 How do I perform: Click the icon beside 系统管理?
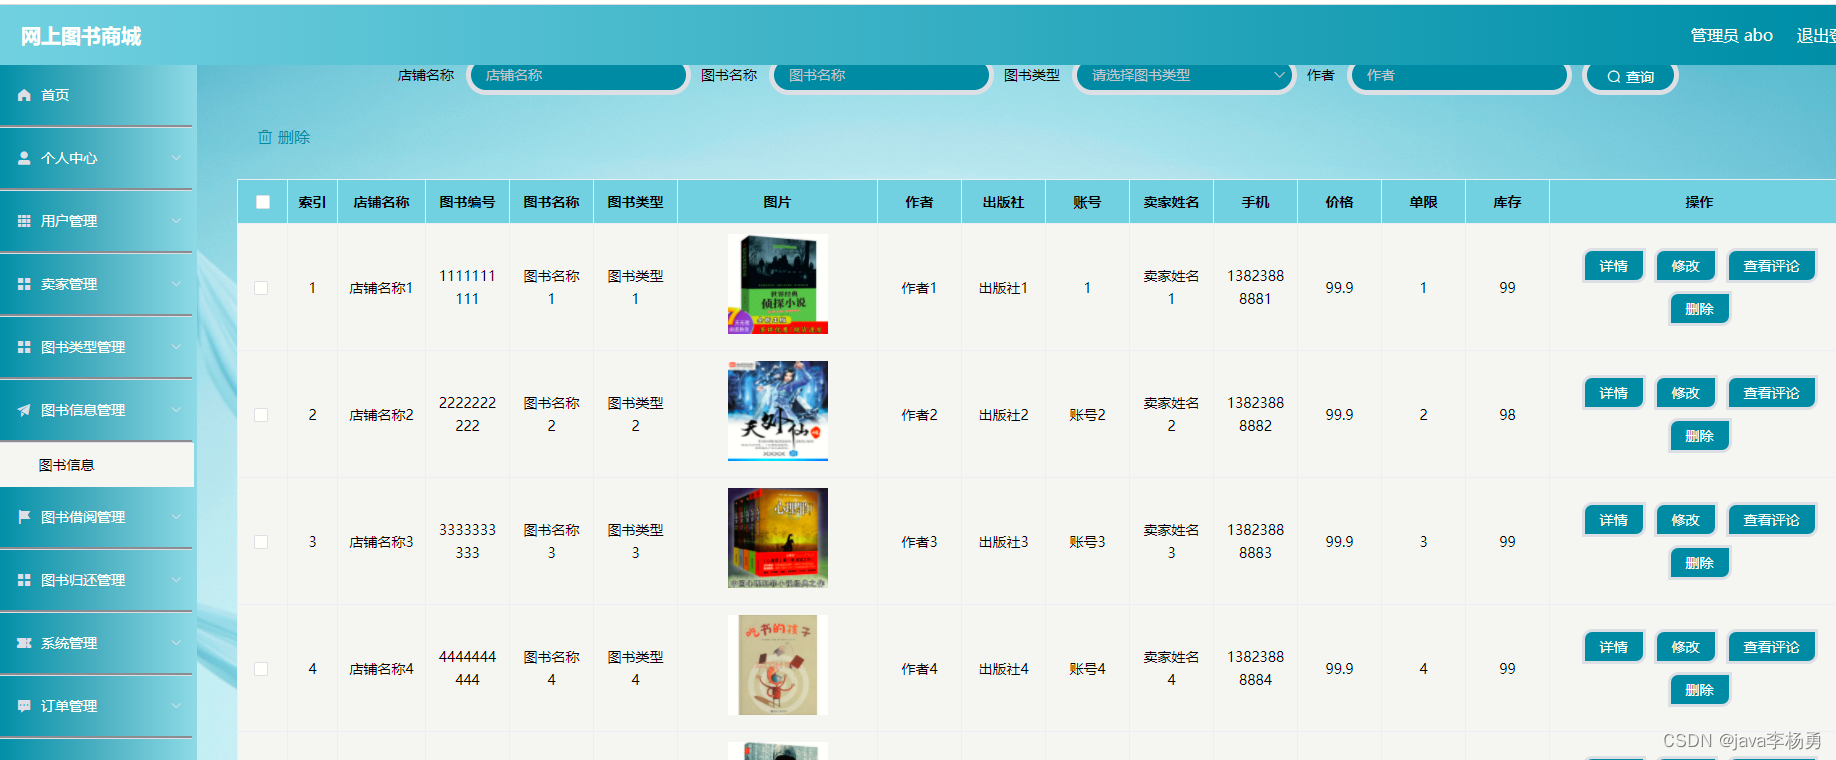[24, 643]
